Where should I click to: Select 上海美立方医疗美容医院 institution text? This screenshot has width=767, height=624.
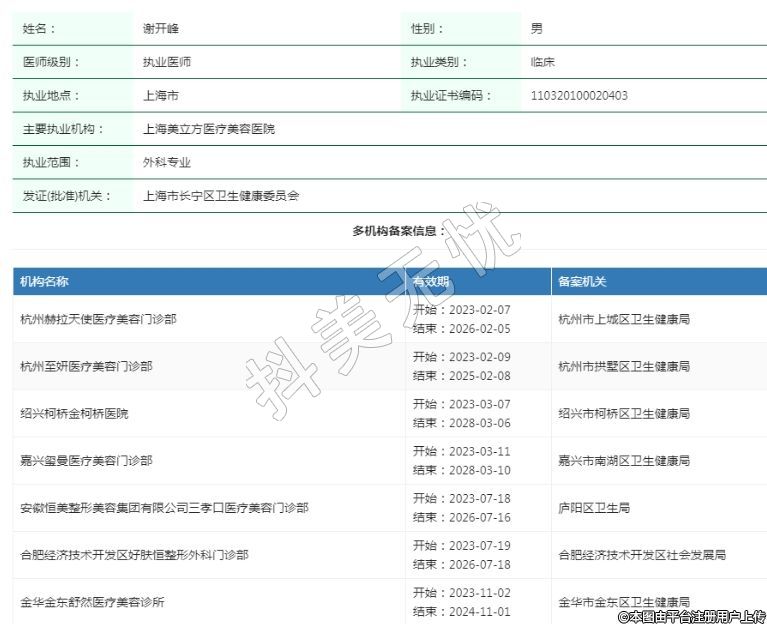(209, 129)
